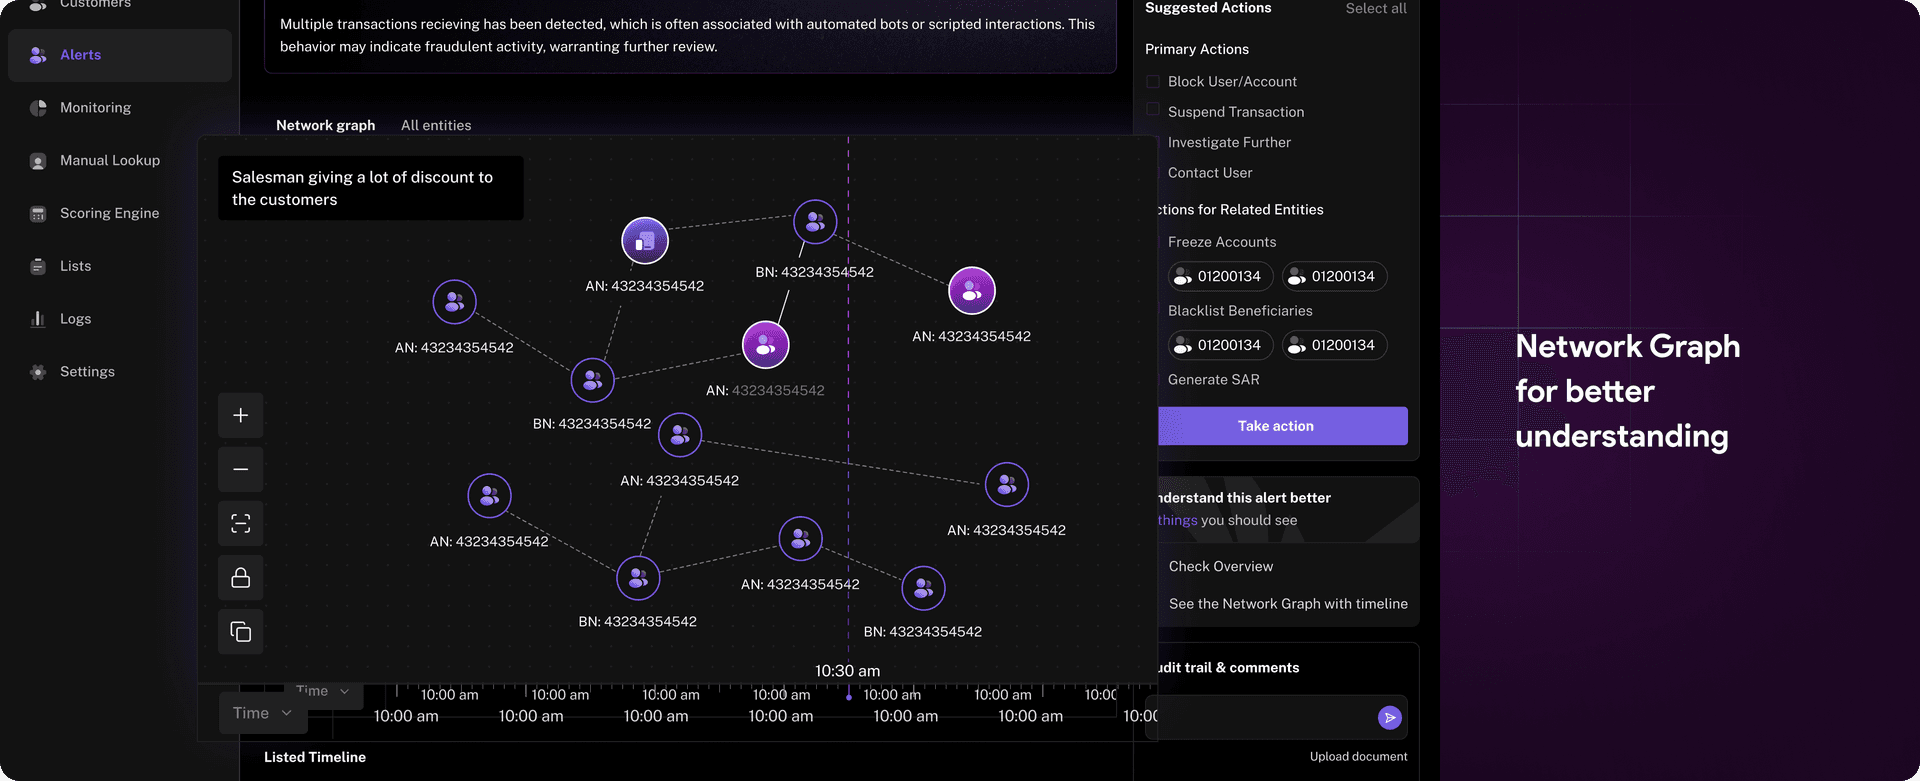This screenshot has width=1920, height=781.
Task: Click the lock graph icon
Action: (240, 577)
